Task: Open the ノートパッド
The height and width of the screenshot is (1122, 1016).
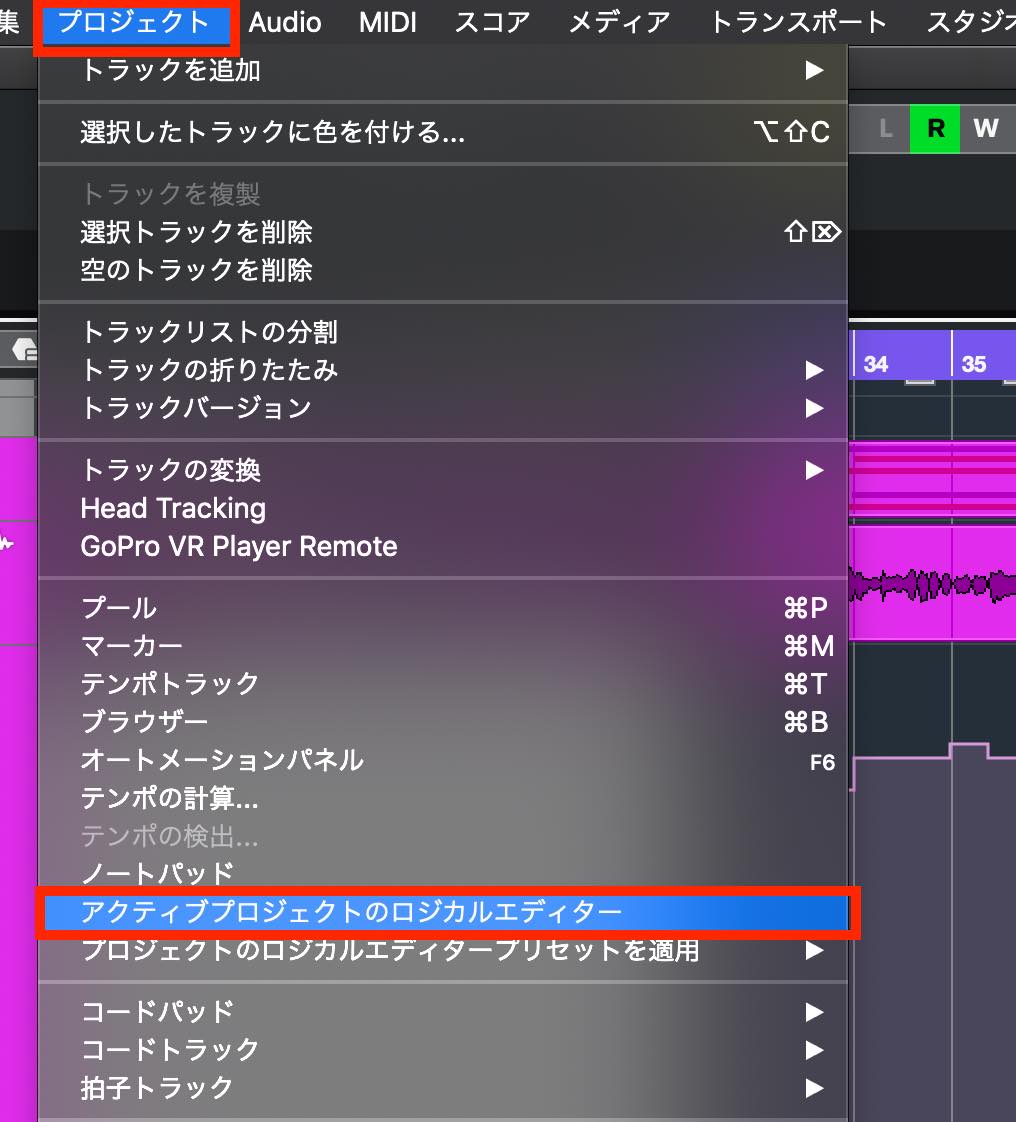Action: tap(443, 874)
